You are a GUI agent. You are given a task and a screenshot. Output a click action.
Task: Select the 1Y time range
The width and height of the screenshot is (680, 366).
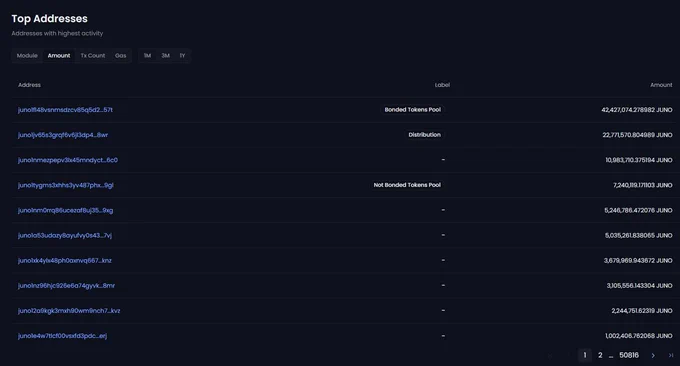183,56
